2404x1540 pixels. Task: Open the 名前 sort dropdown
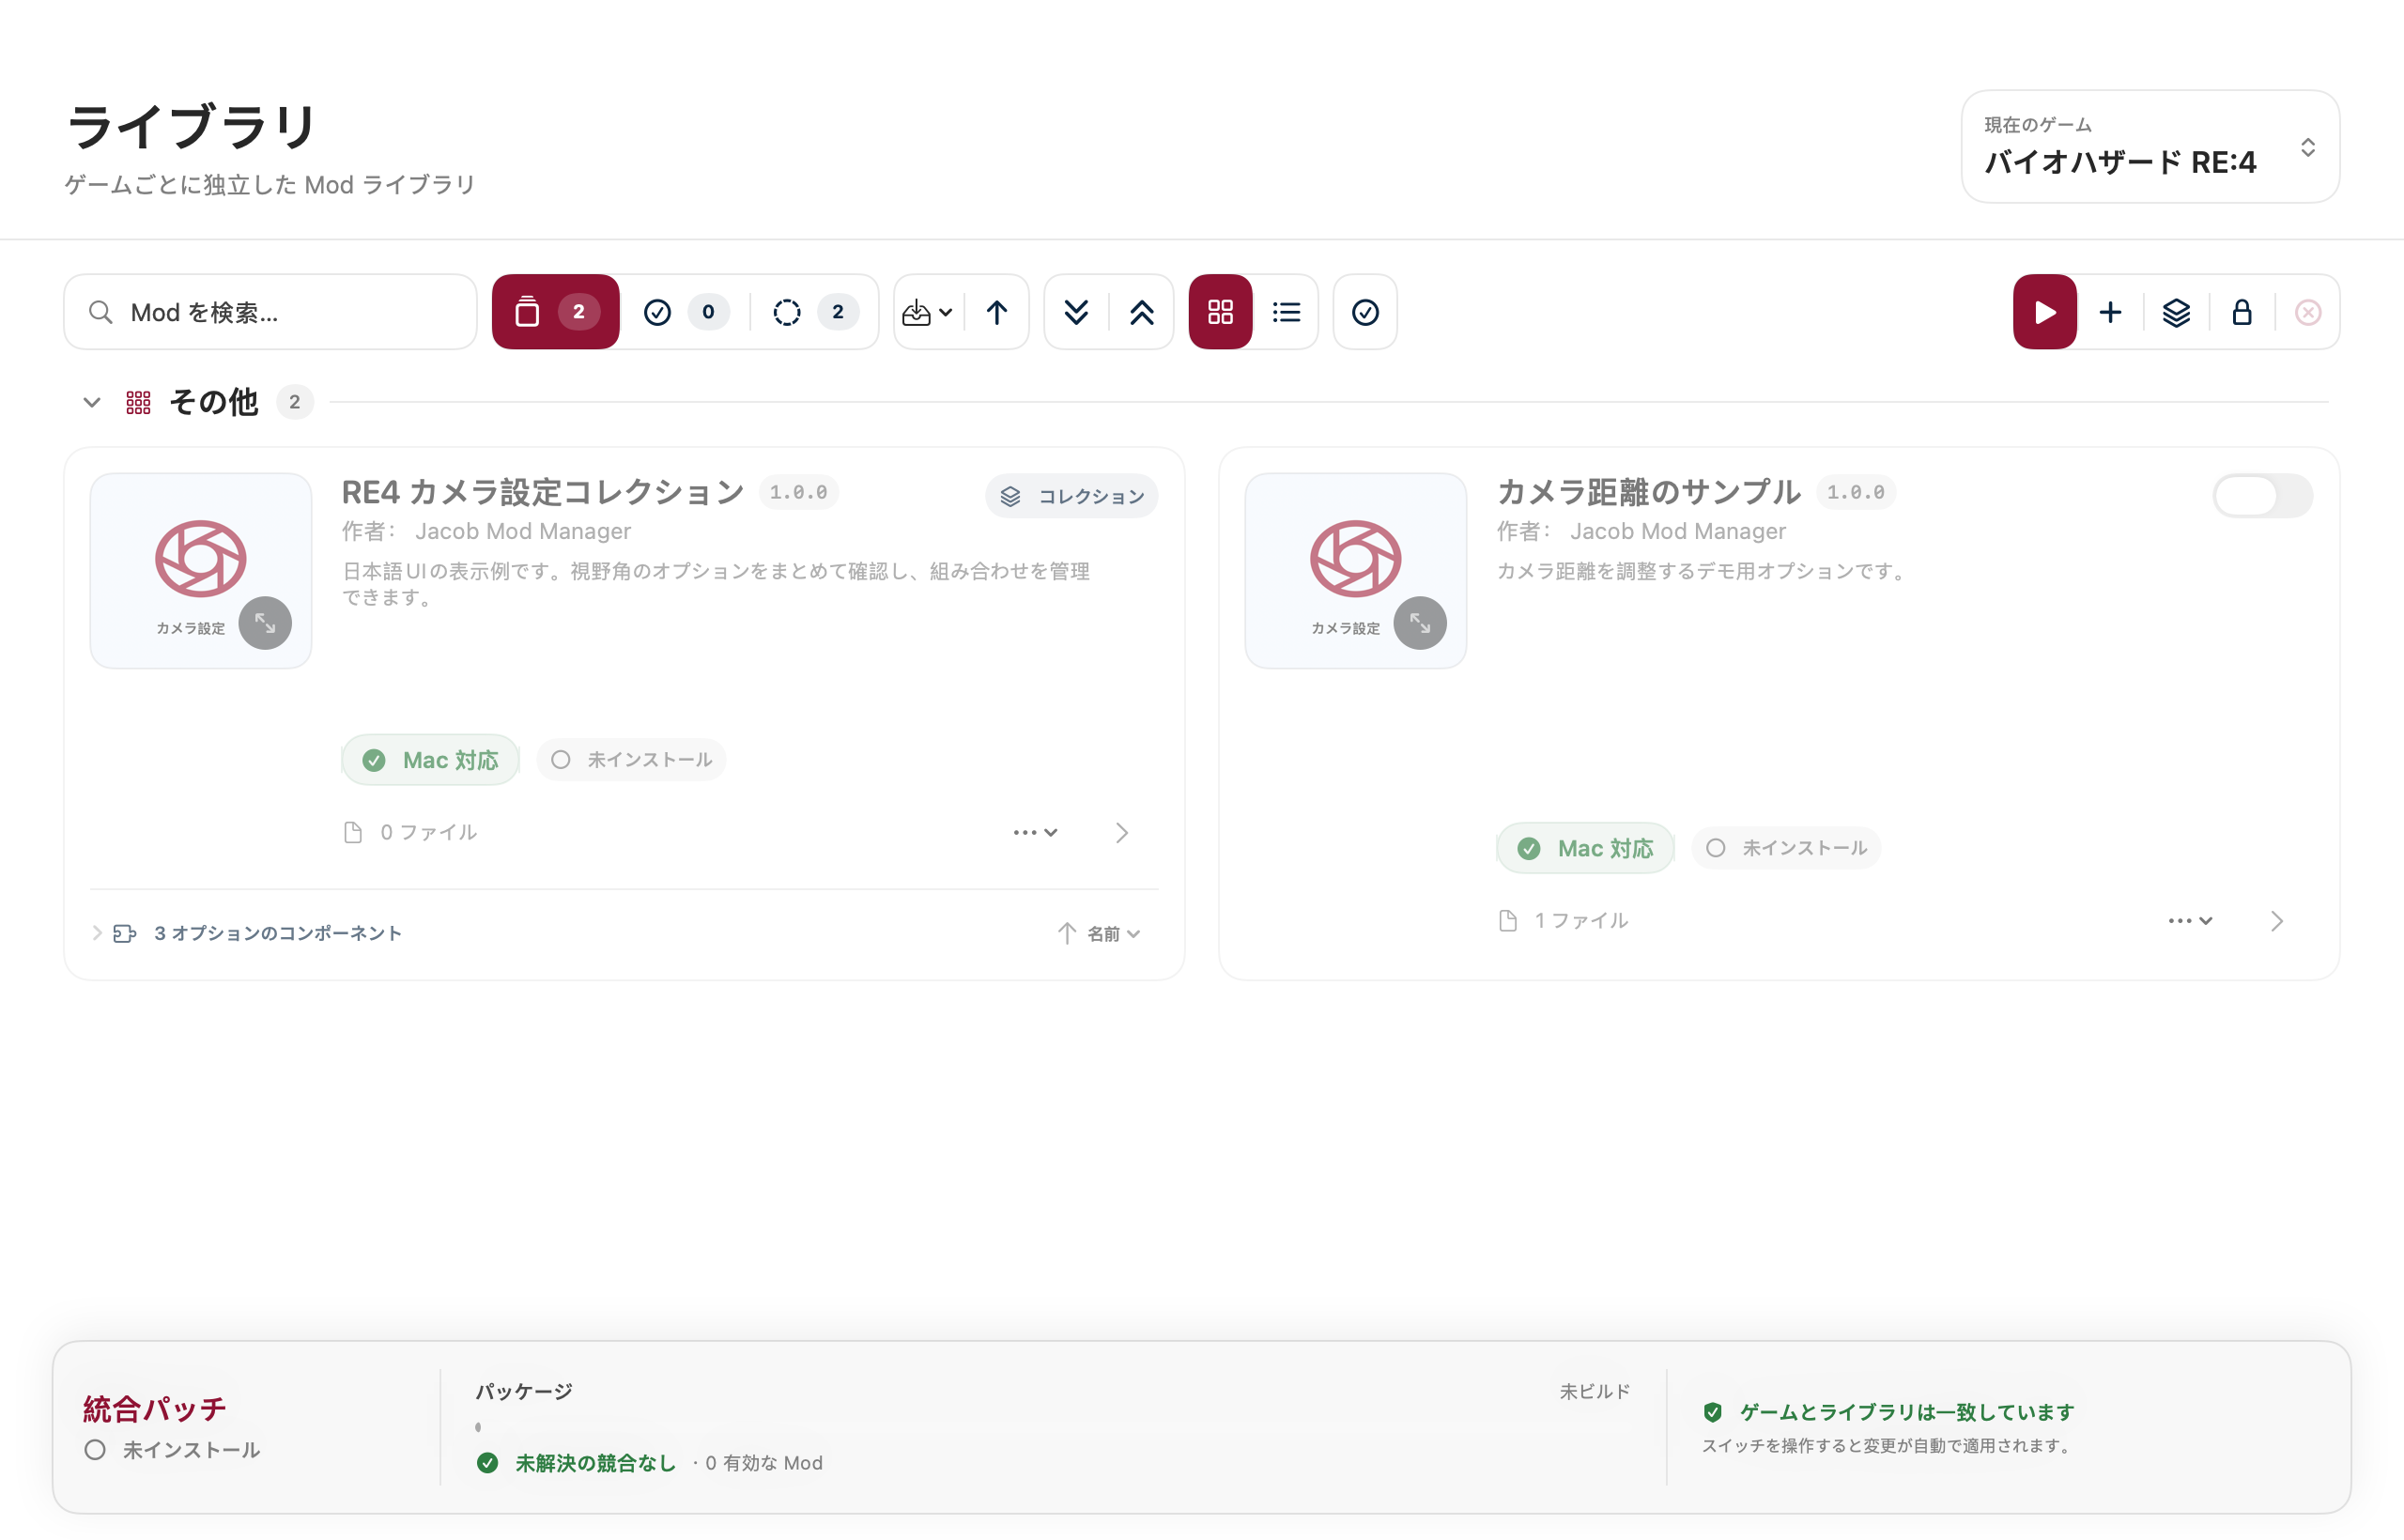[x=1114, y=933]
